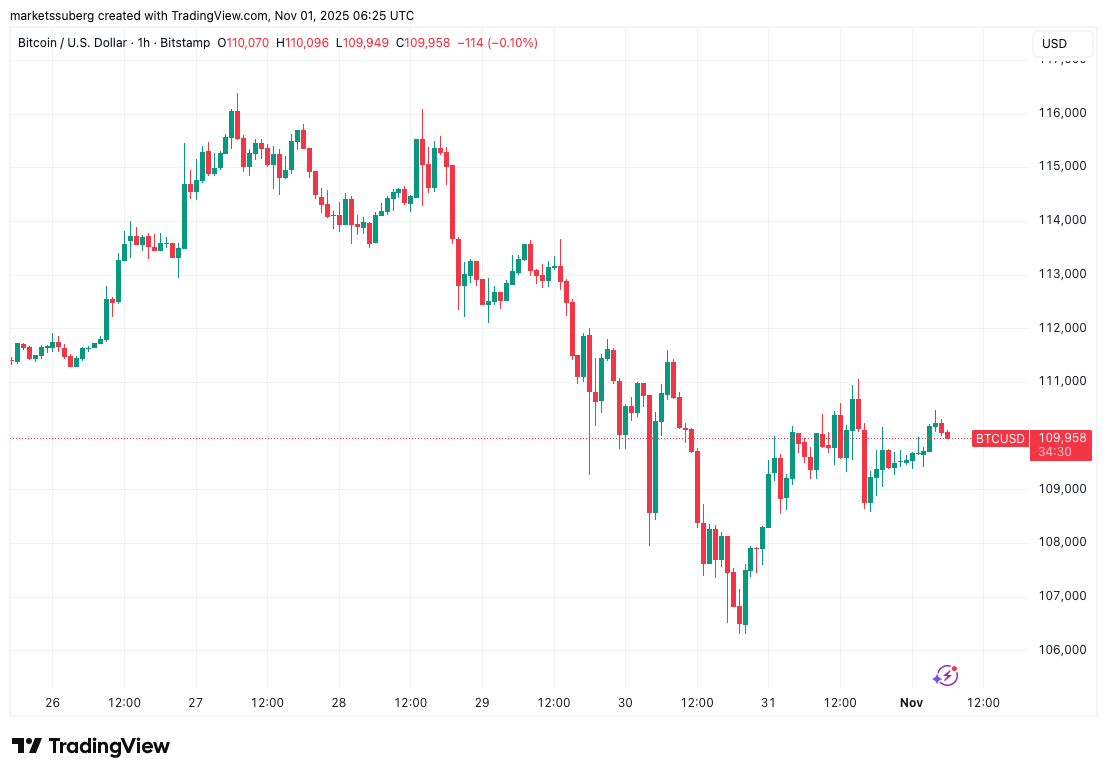Select the 31 date on time axis
This screenshot has width=1107, height=776.
tap(768, 703)
